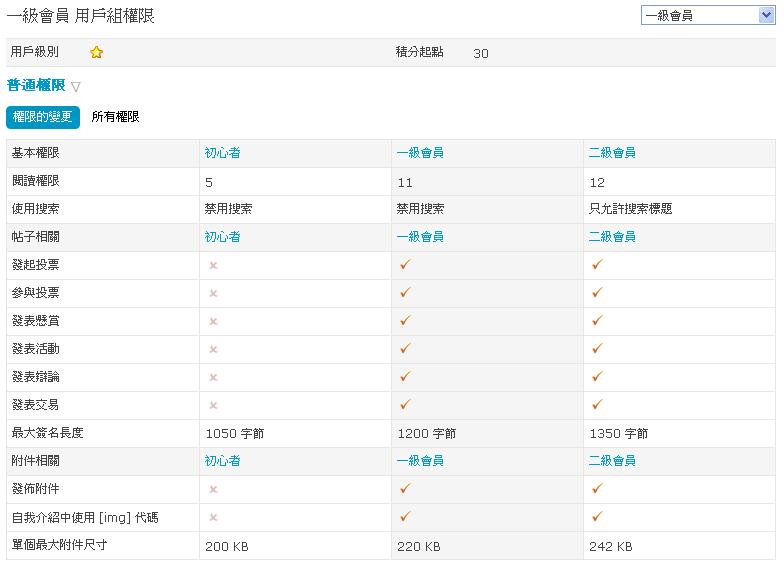Screen dimensions: 784x565
Task: Click the 自我介紹 [img] 代碼 checkmark under 一級會員
Action: coord(405,517)
